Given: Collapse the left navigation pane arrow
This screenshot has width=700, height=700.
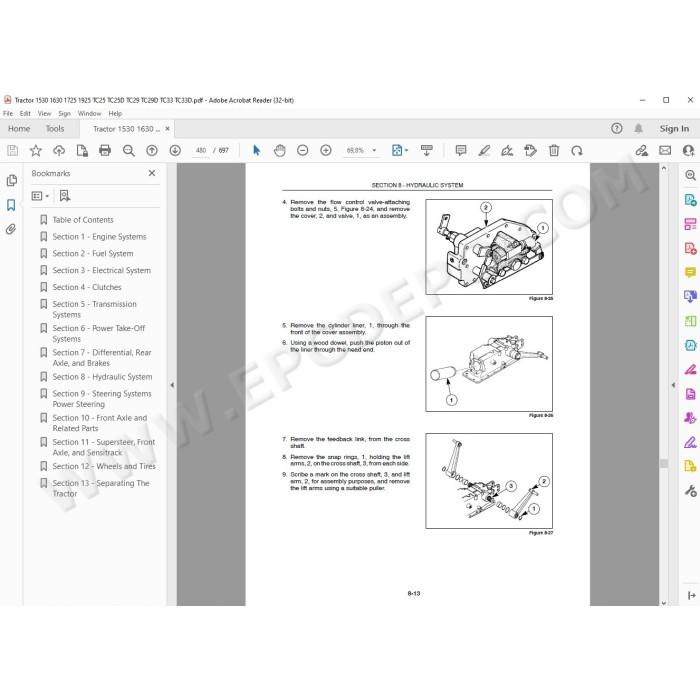Looking at the screenshot, I should 172,385.
